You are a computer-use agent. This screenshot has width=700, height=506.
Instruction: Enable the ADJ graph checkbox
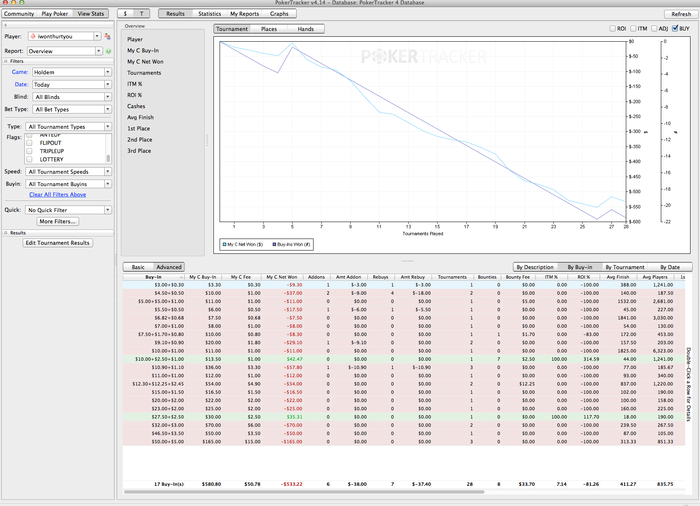(x=654, y=29)
